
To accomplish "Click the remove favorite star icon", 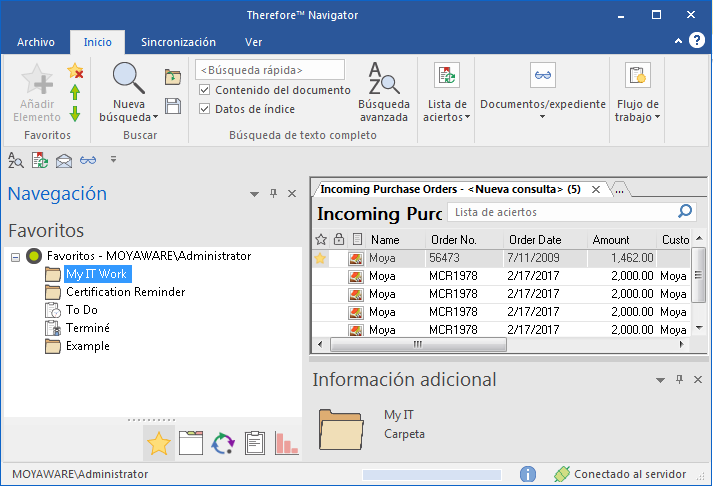I will (75, 71).
